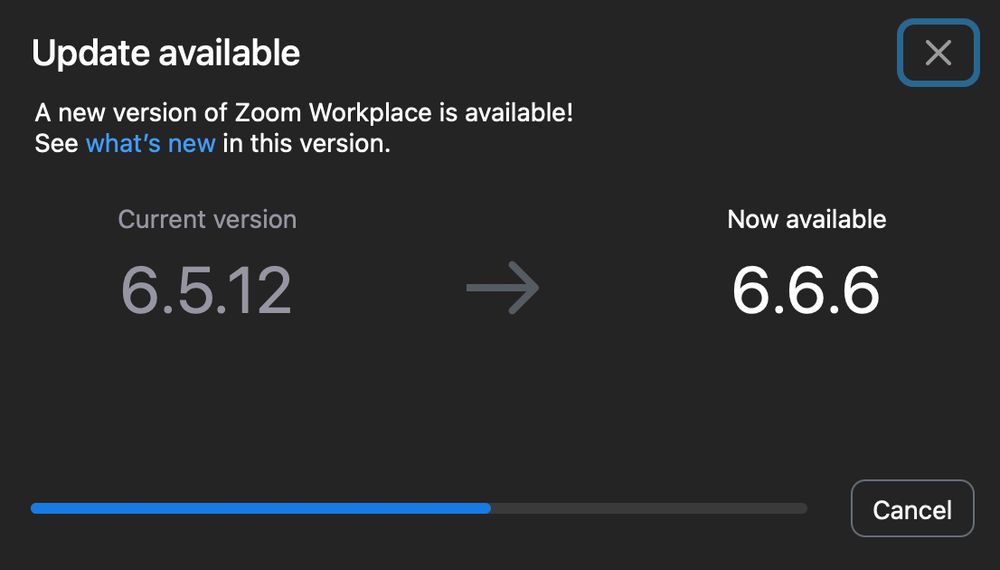The height and width of the screenshot is (570, 1000).
Task: Click the blue filled portion of progress bar
Action: pyautogui.click(x=260, y=508)
